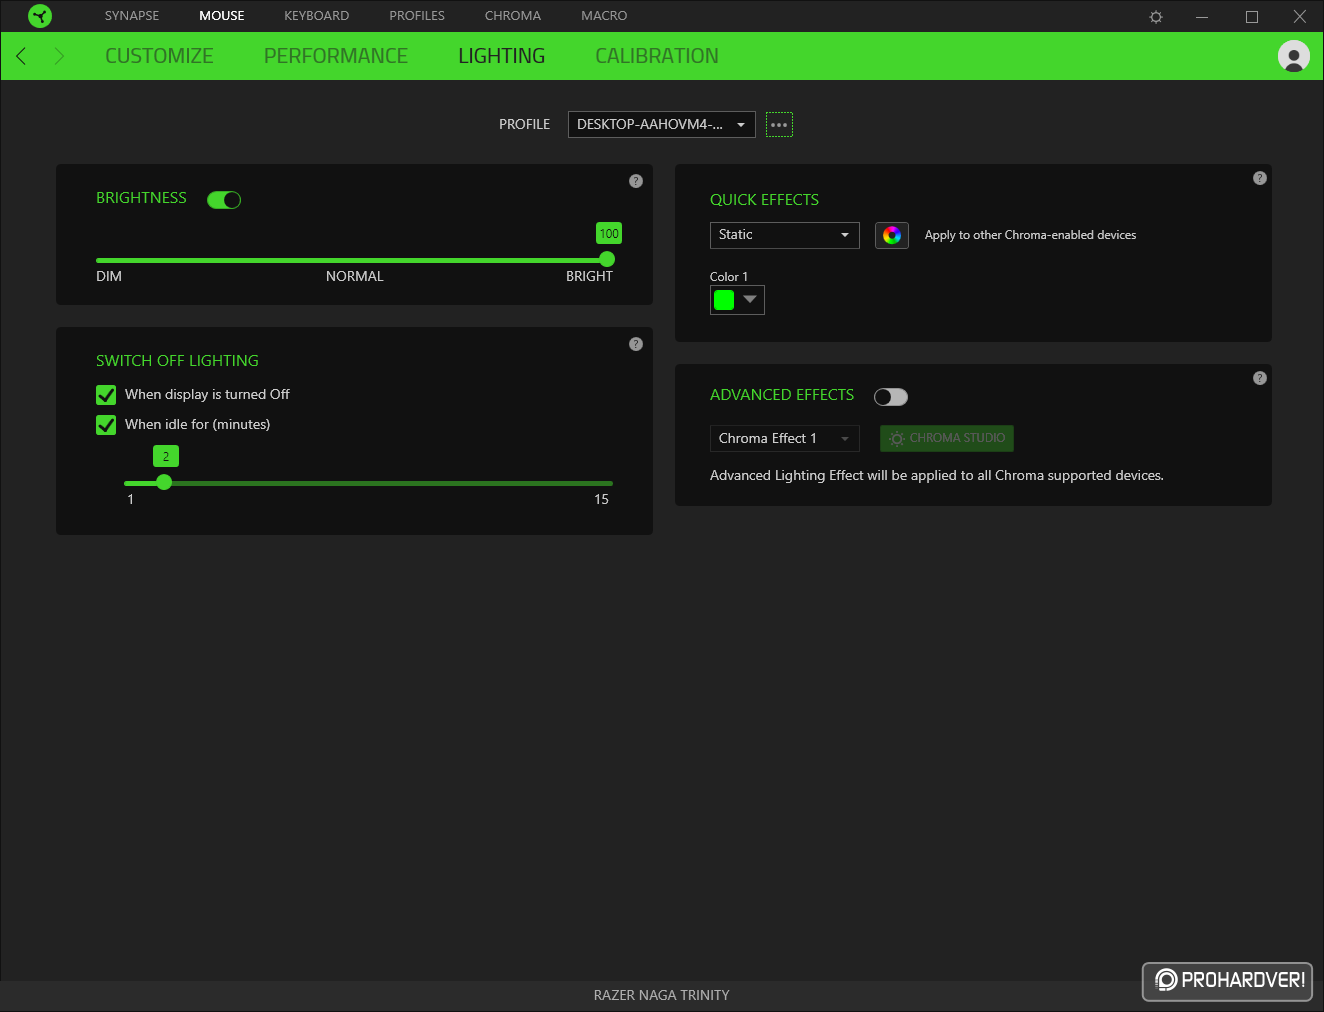The width and height of the screenshot is (1324, 1012).
Task: Open the Chroma Effect 1 dropdown
Action: [785, 438]
